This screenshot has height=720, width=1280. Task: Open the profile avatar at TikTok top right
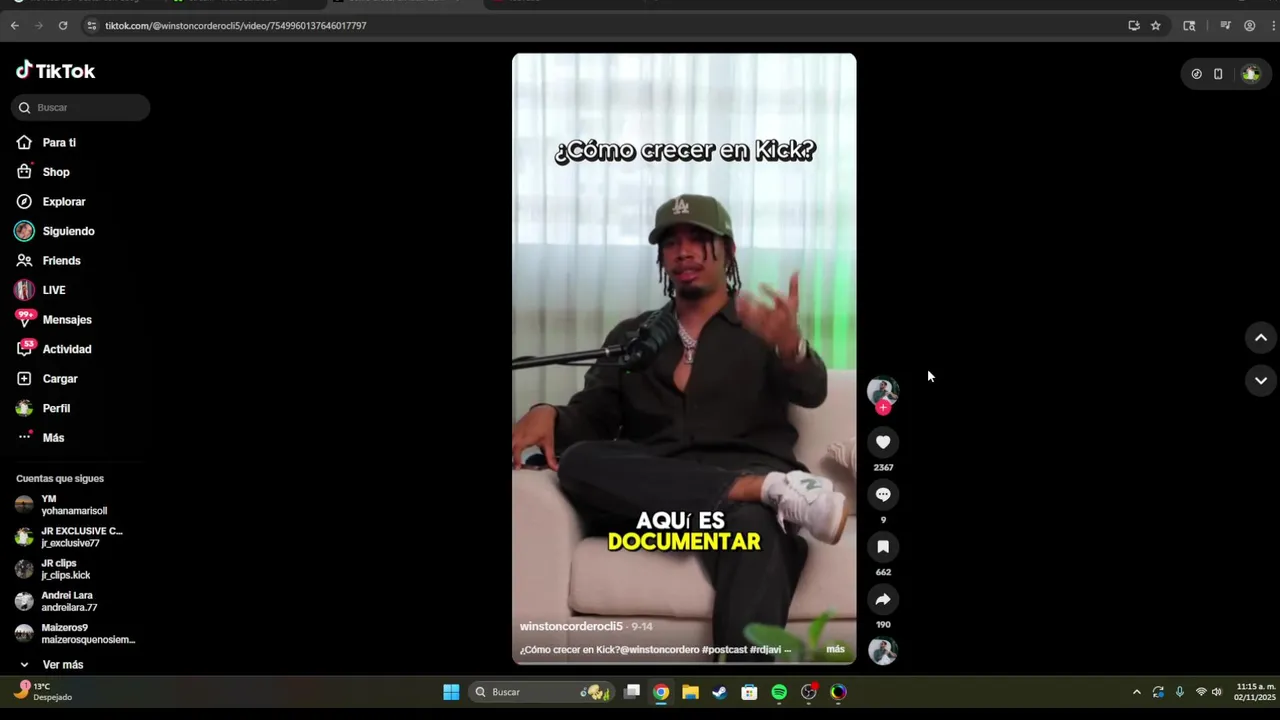coord(1251,74)
